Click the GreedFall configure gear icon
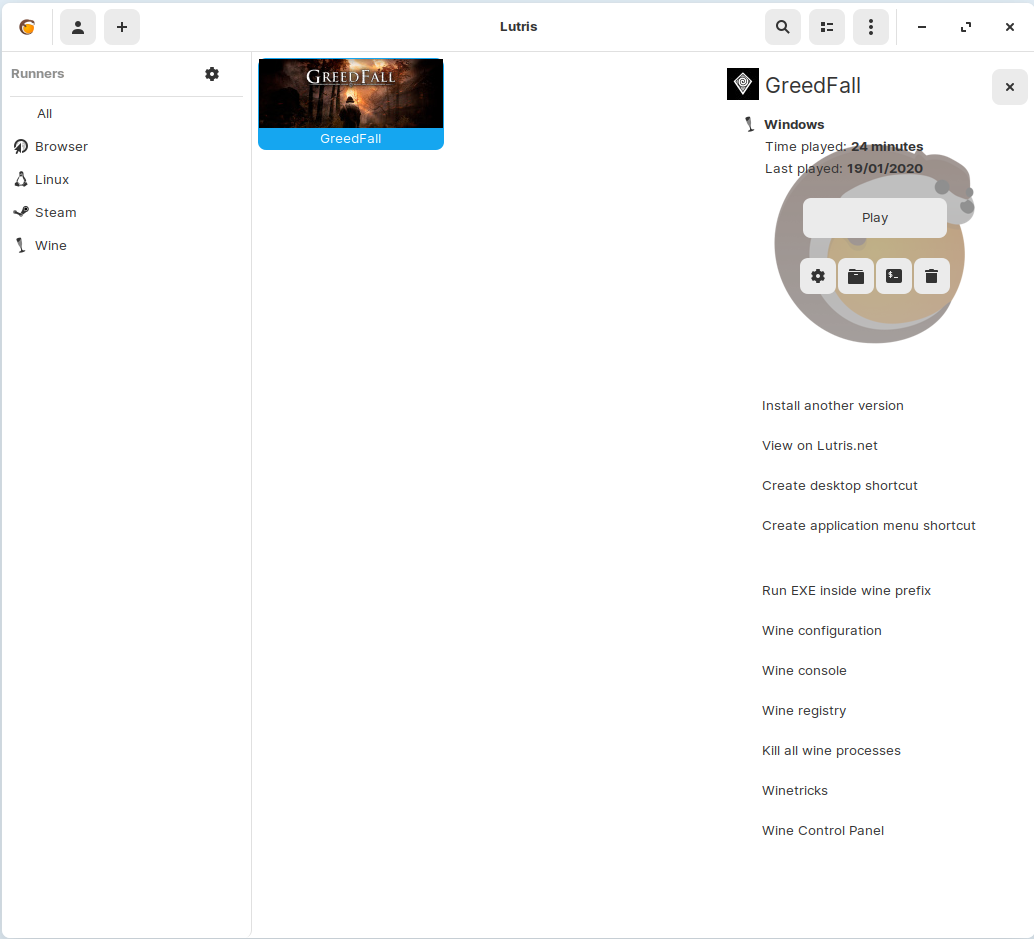 click(x=818, y=276)
